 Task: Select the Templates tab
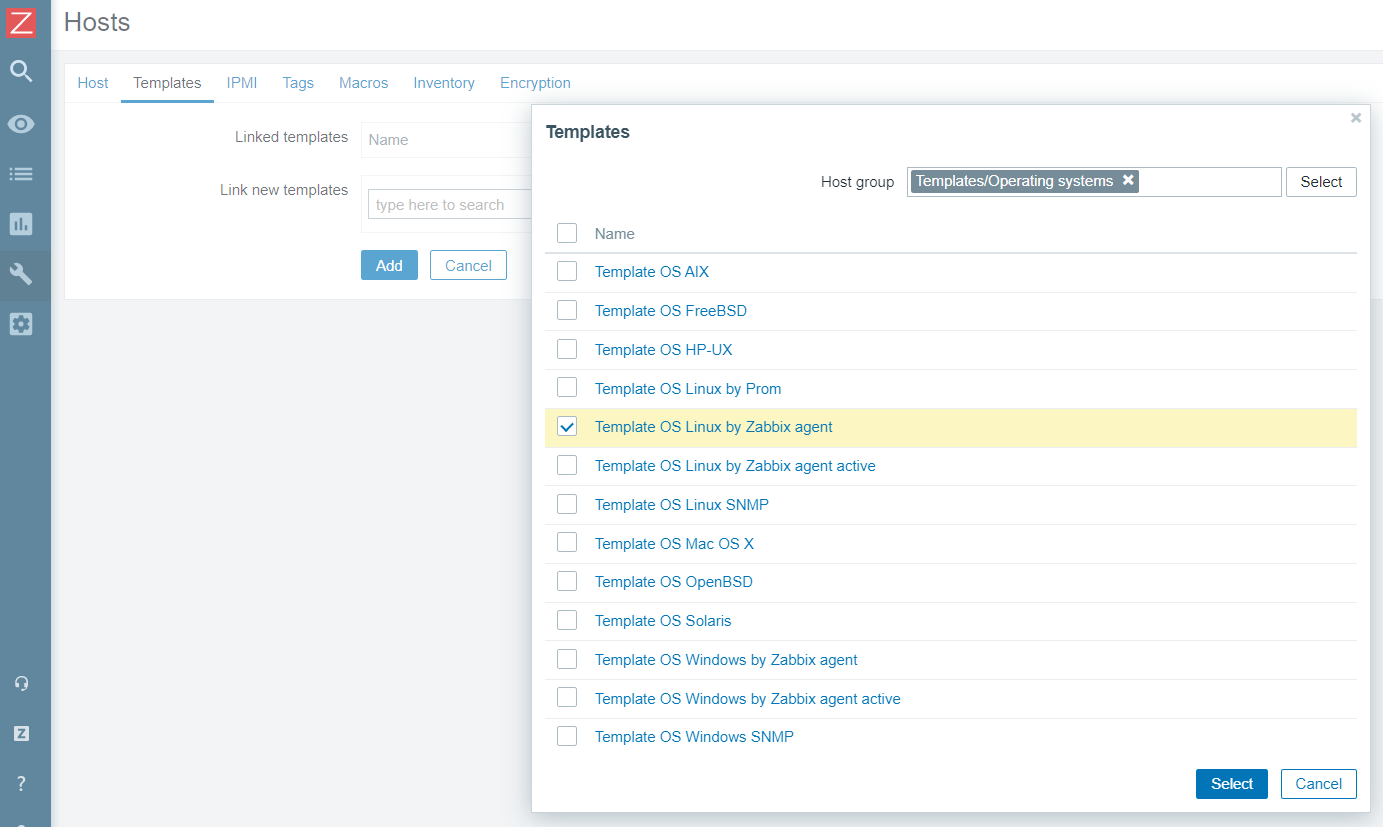(x=167, y=83)
